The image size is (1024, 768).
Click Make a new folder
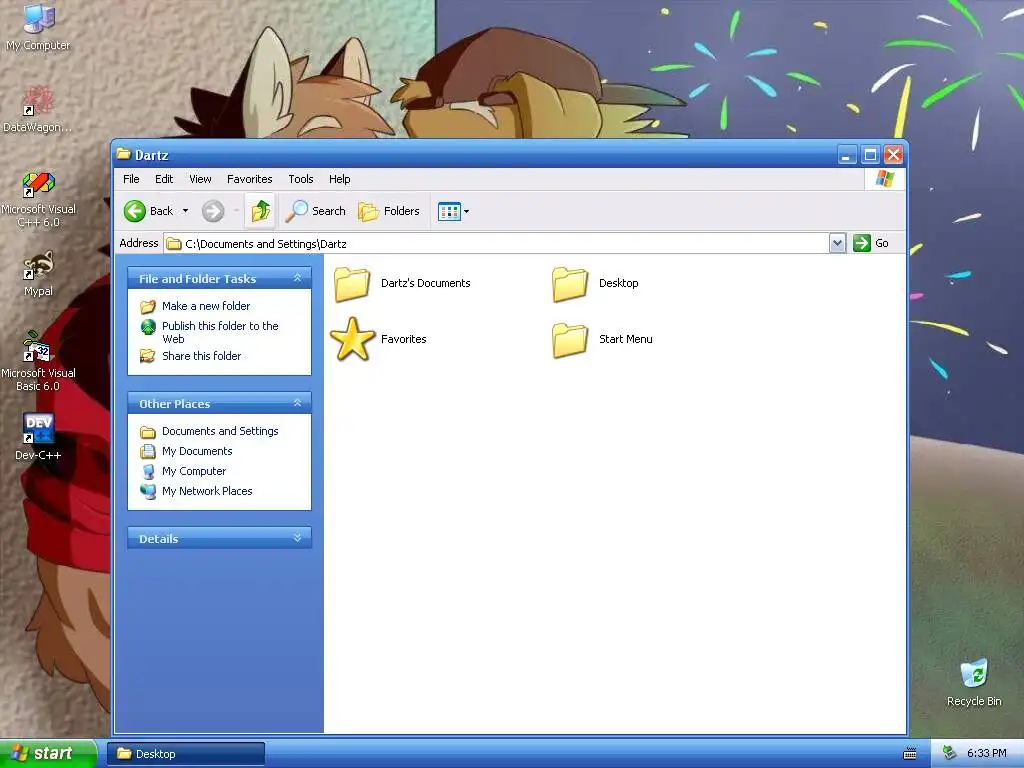tap(206, 306)
